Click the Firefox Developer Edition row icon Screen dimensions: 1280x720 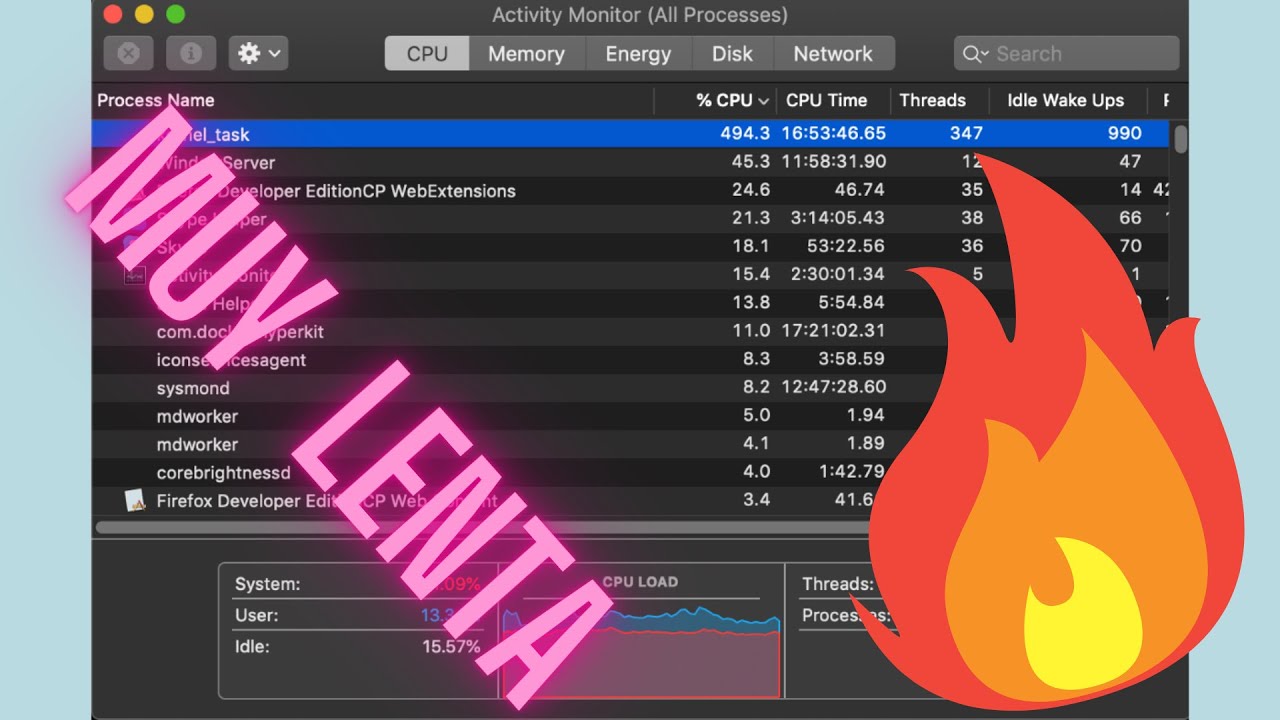135,501
